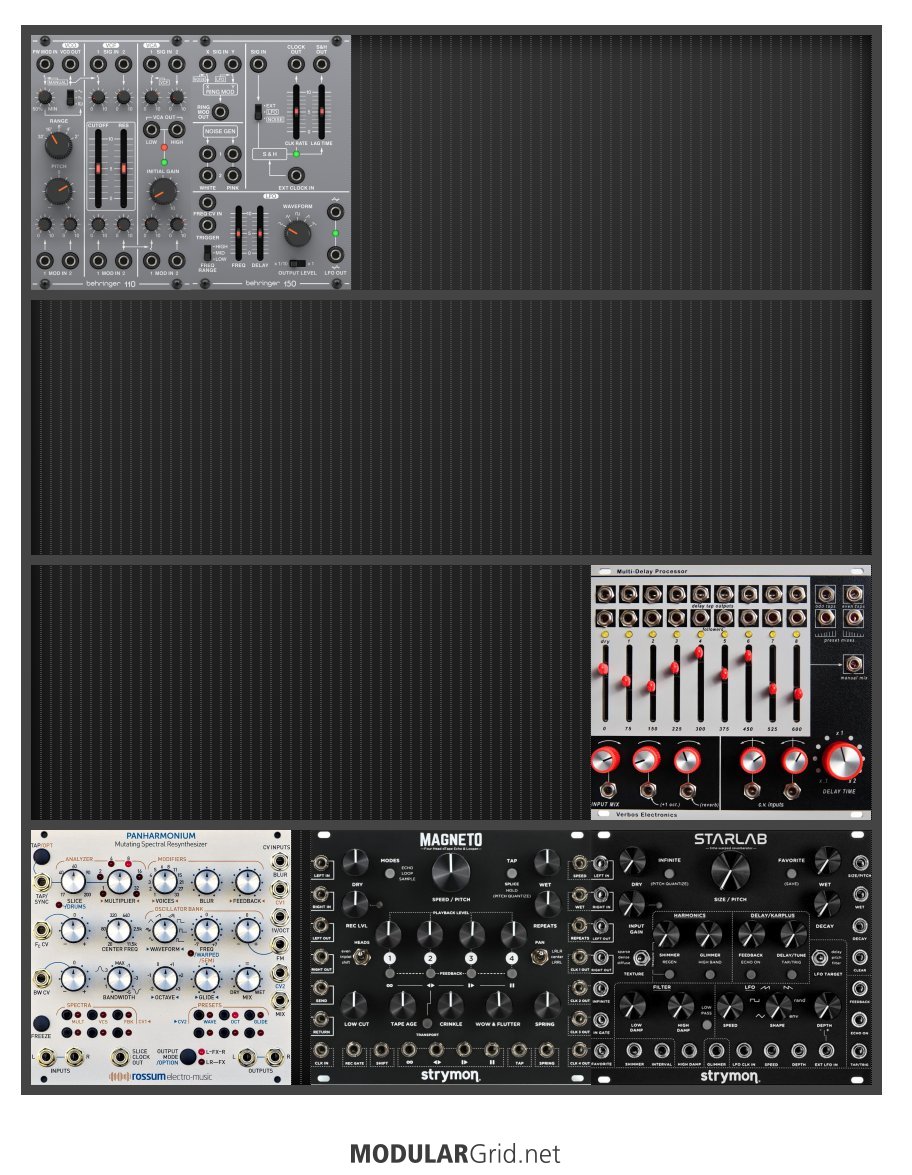This screenshot has width=912, height=1175.
Task: Click the PITCH knob on Behringer 110
Action: pyautogui.click(x=58, y=191)
